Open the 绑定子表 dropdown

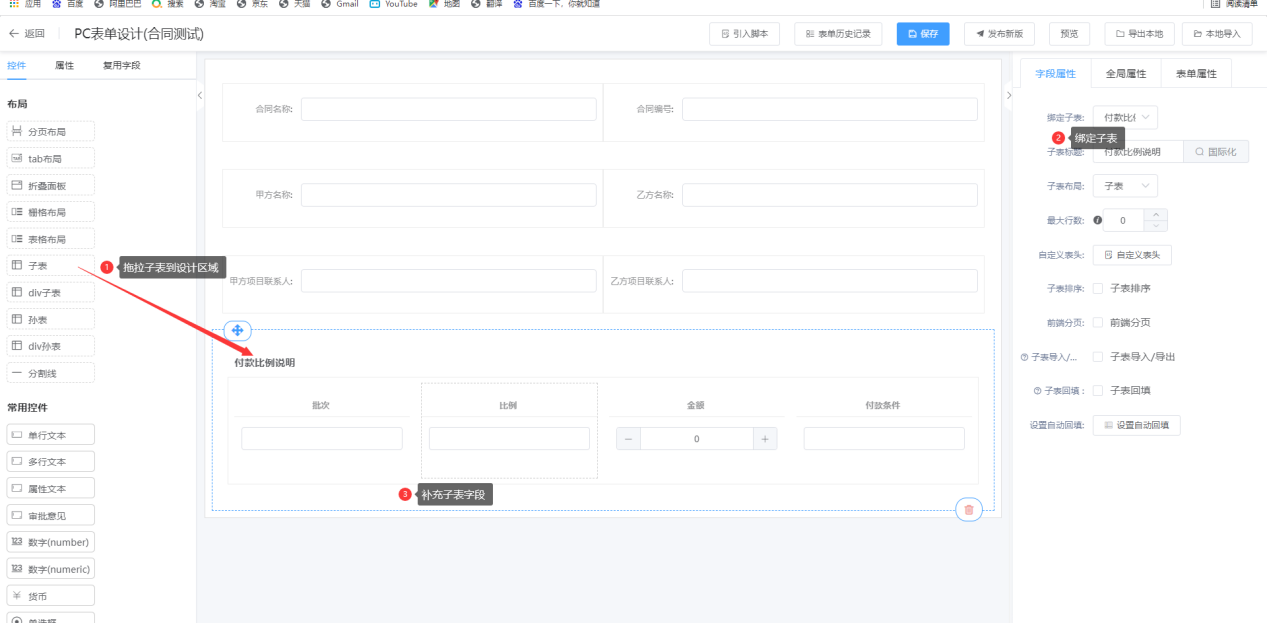click(1125, 118)
